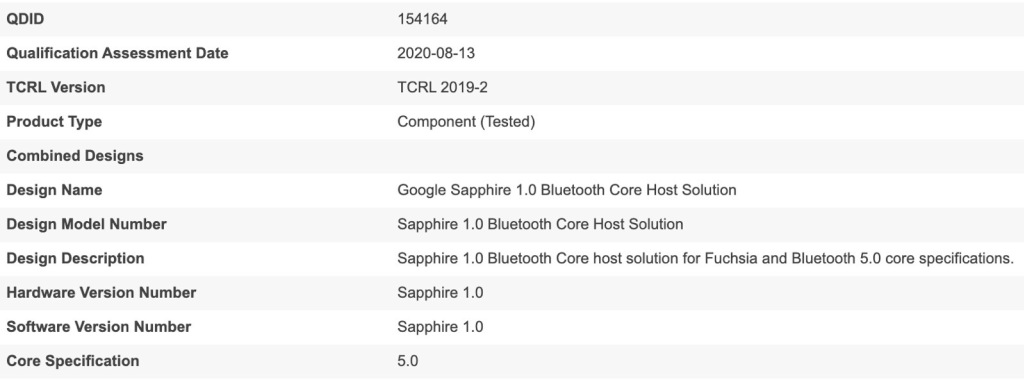Click the Hardware Version Number label
The height and width of the screenshot is (380, 1024).
[101, 293]
